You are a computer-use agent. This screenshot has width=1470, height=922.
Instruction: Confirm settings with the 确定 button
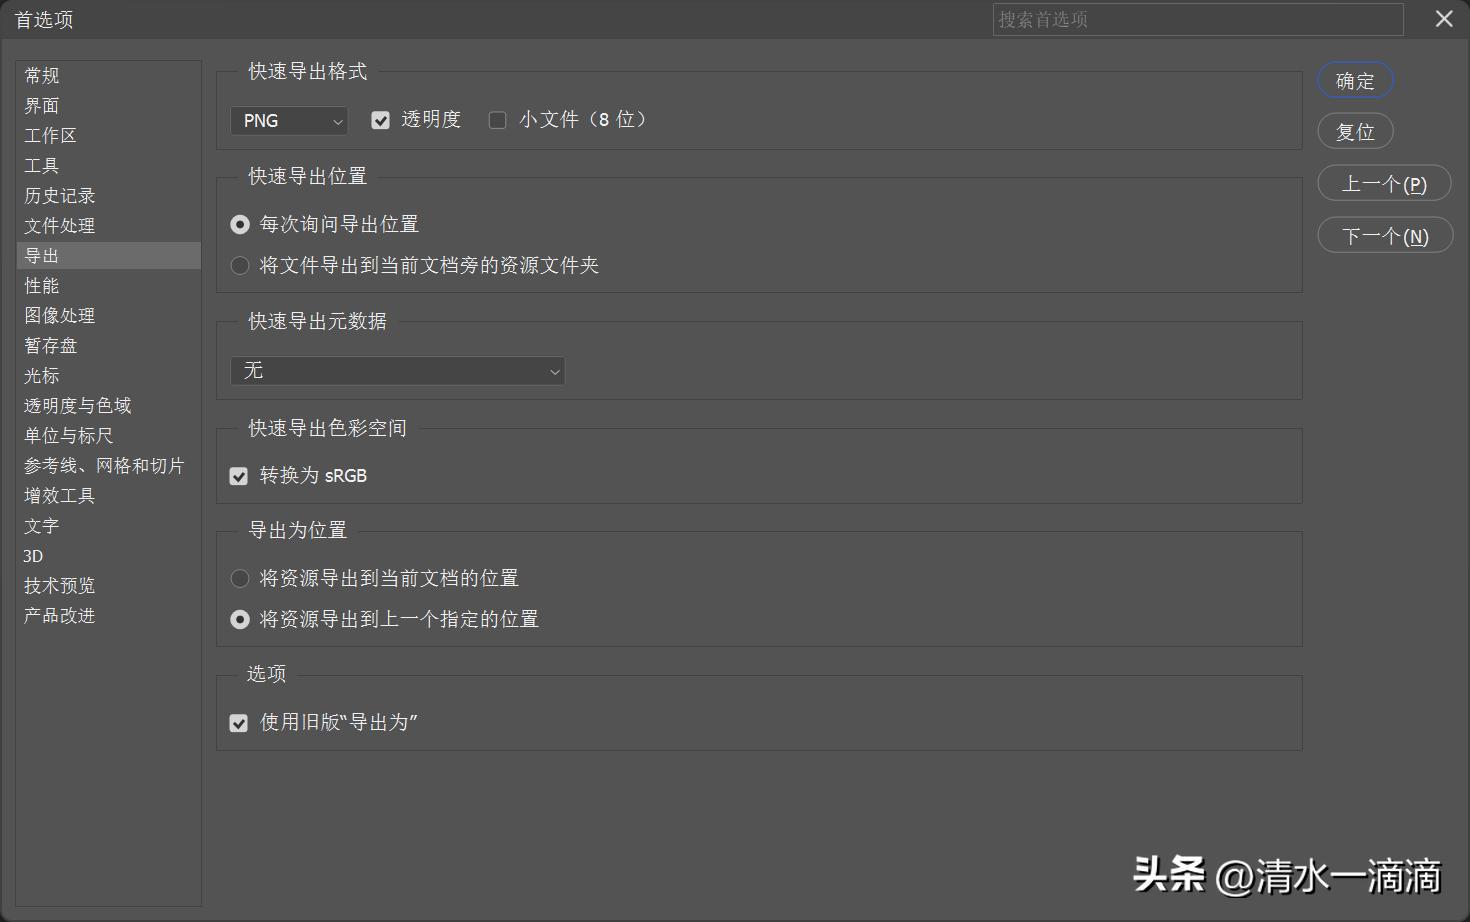1355,80
